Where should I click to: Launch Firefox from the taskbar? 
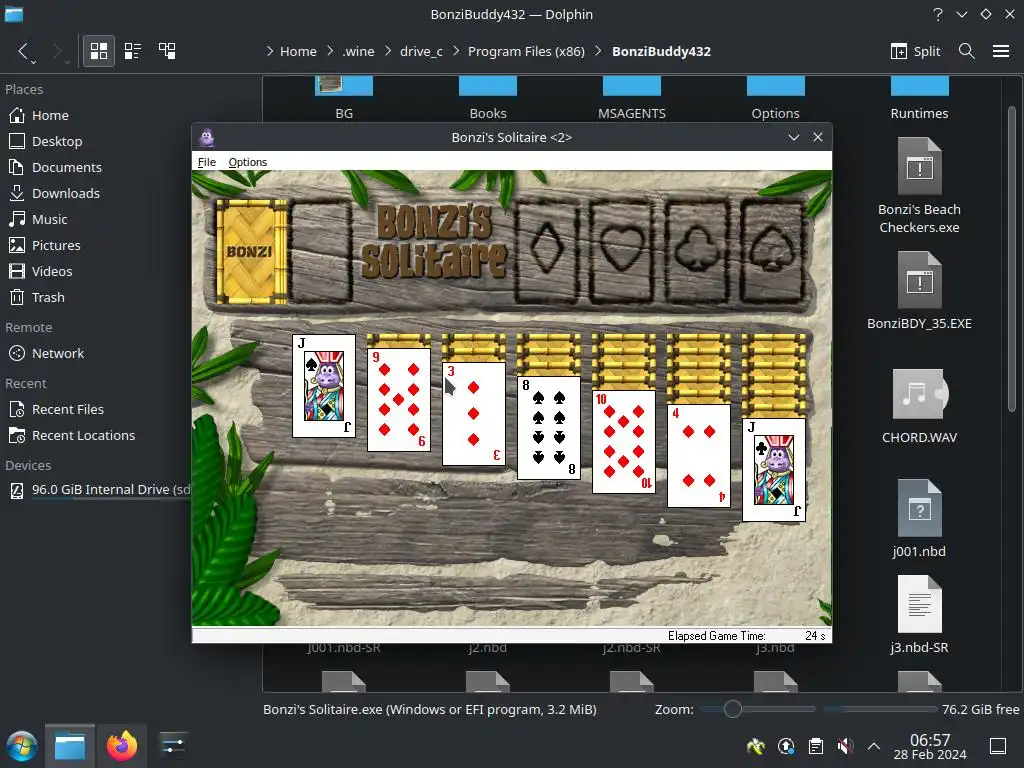click(x=121, y=746)
